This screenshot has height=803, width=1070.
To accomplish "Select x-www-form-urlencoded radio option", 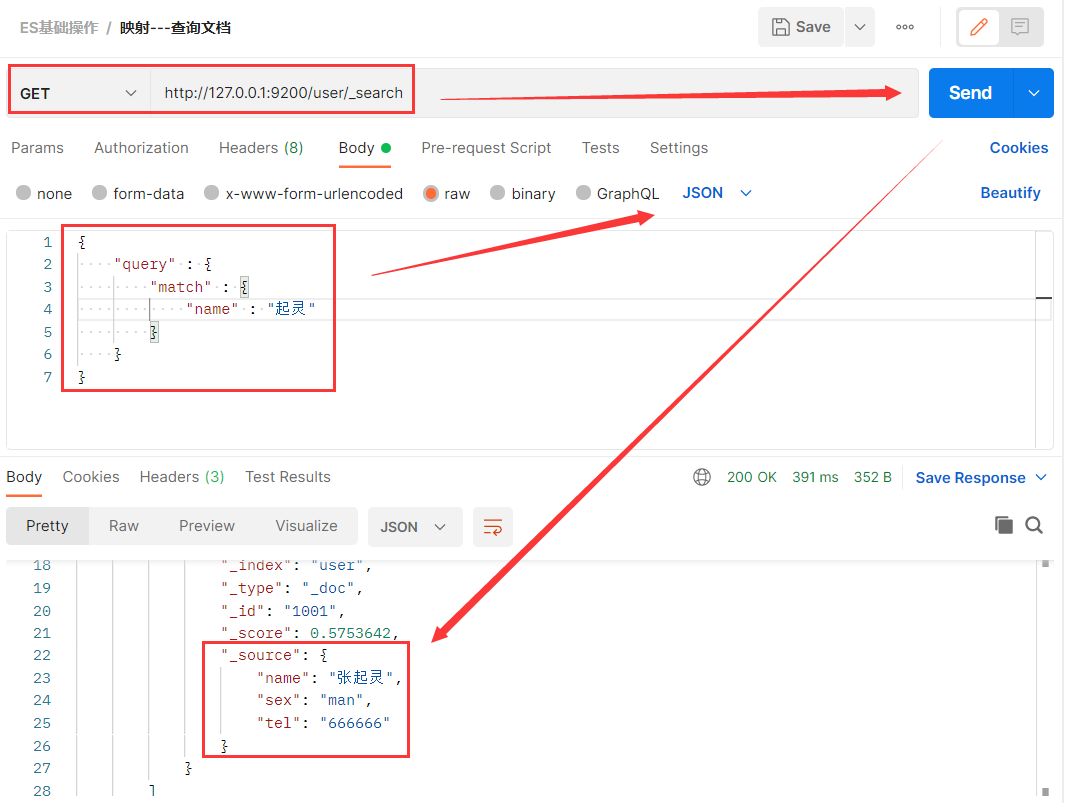I will pos(212,193).
